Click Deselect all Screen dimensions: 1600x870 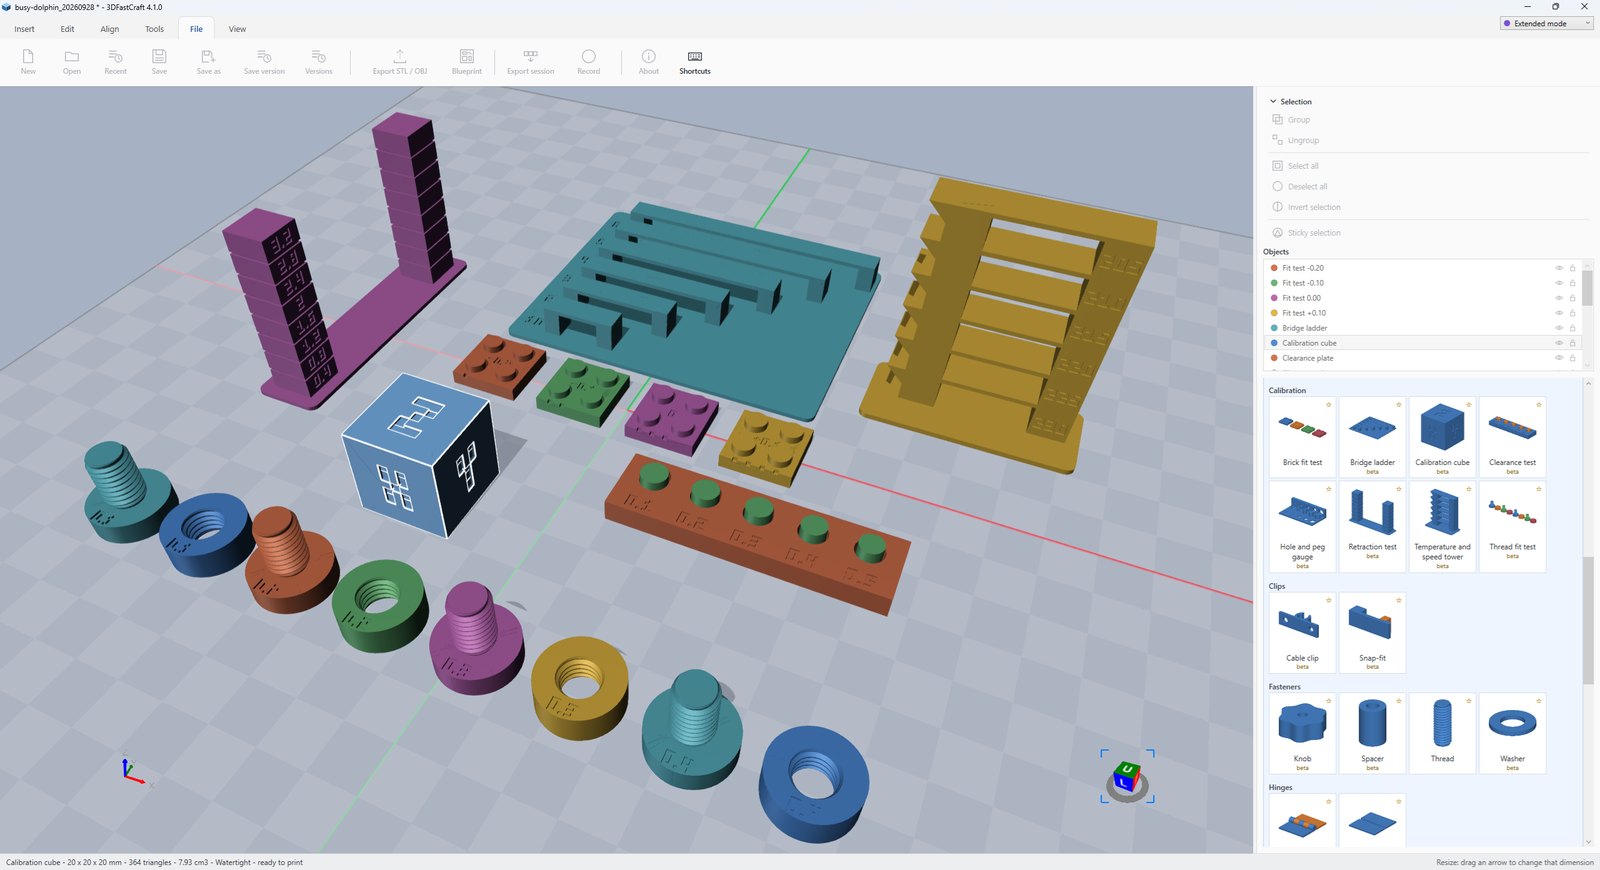1307,187
